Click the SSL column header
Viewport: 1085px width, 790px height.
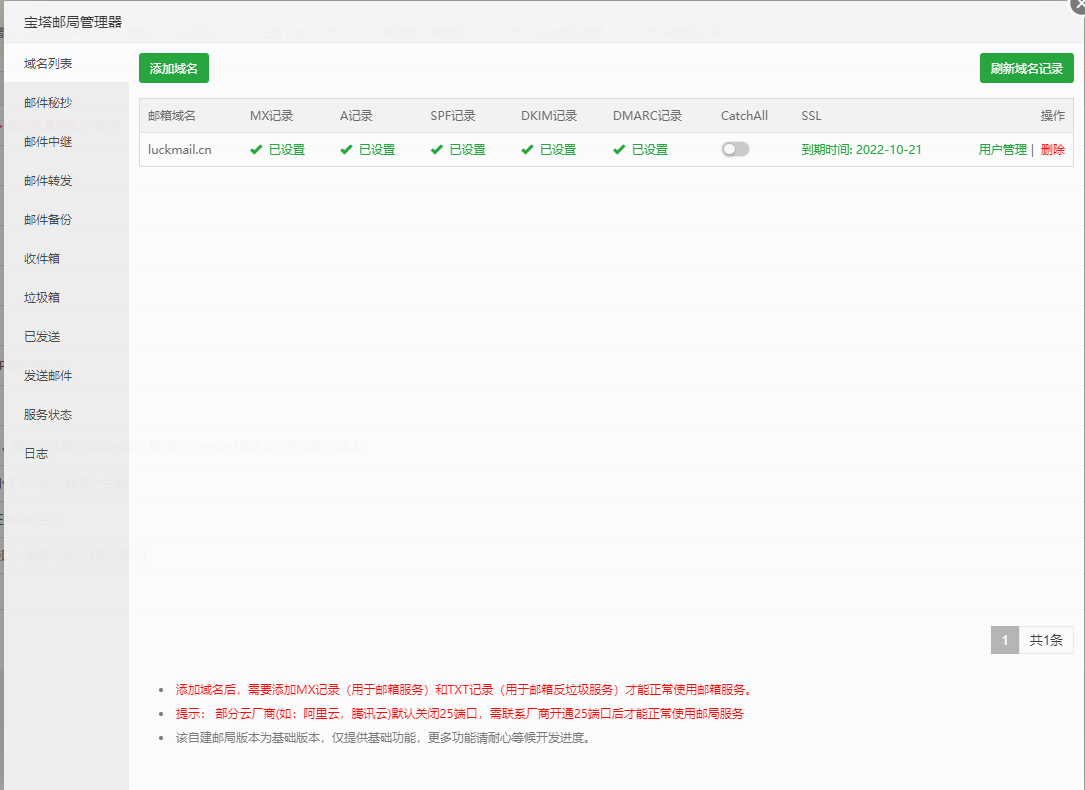tap(811, 116)
